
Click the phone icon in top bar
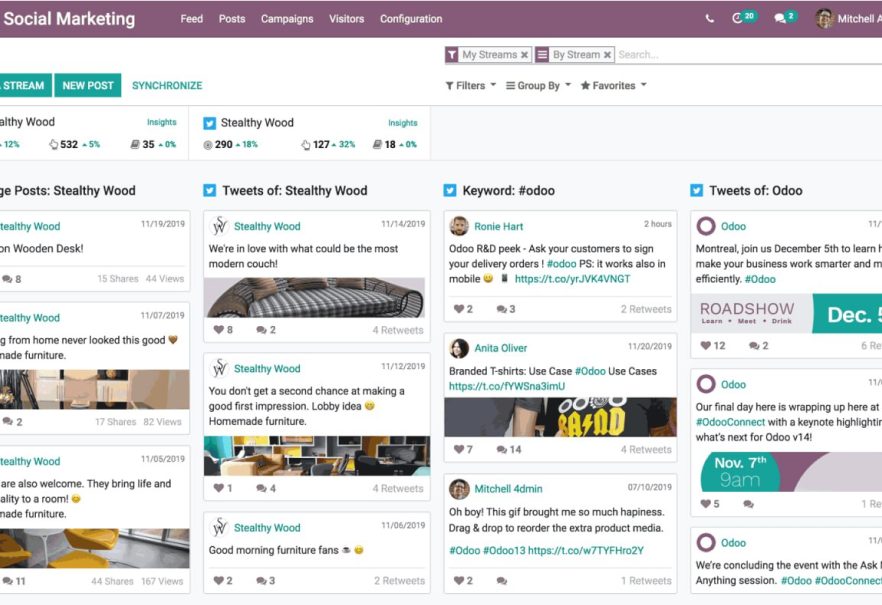(x=710, y=19)
